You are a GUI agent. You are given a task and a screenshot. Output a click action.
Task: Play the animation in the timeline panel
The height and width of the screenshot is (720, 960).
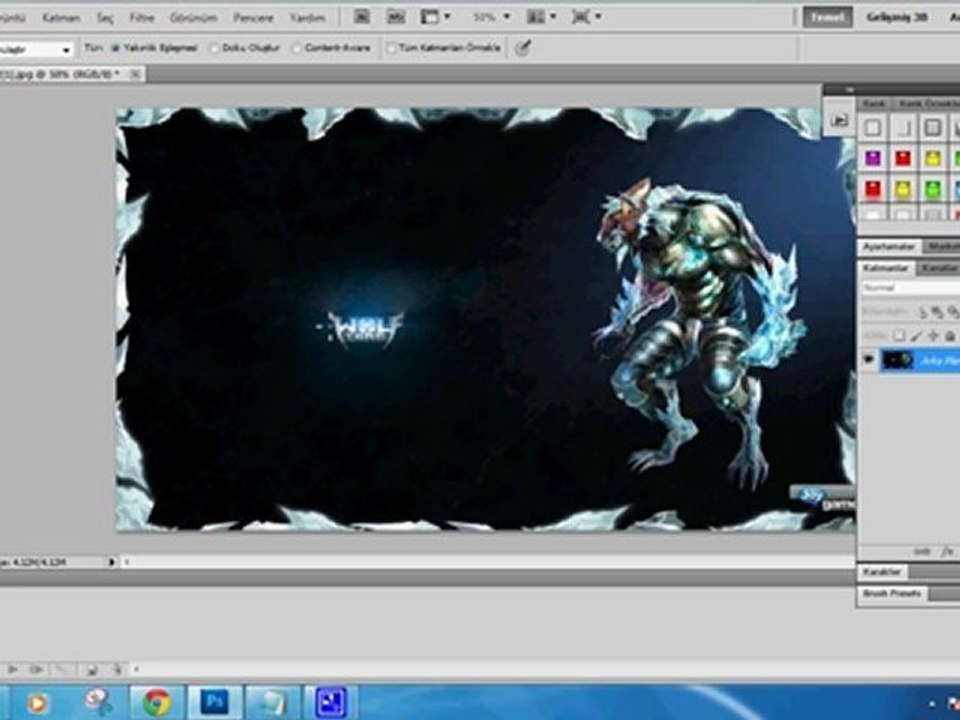[x=12, y=670]
